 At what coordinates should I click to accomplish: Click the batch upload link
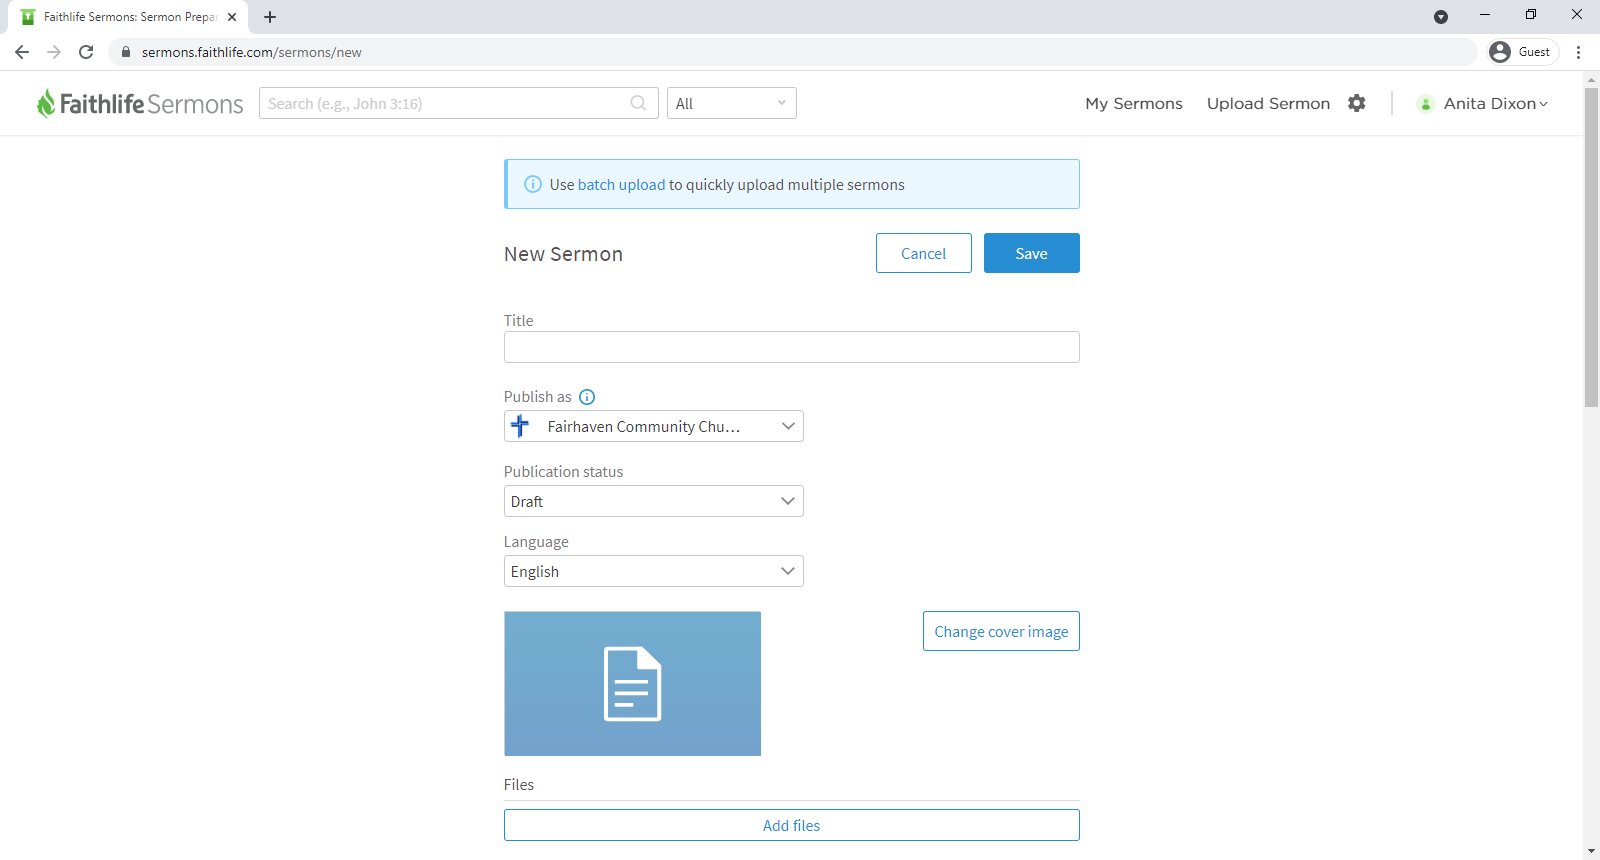[x=621, y=184]
